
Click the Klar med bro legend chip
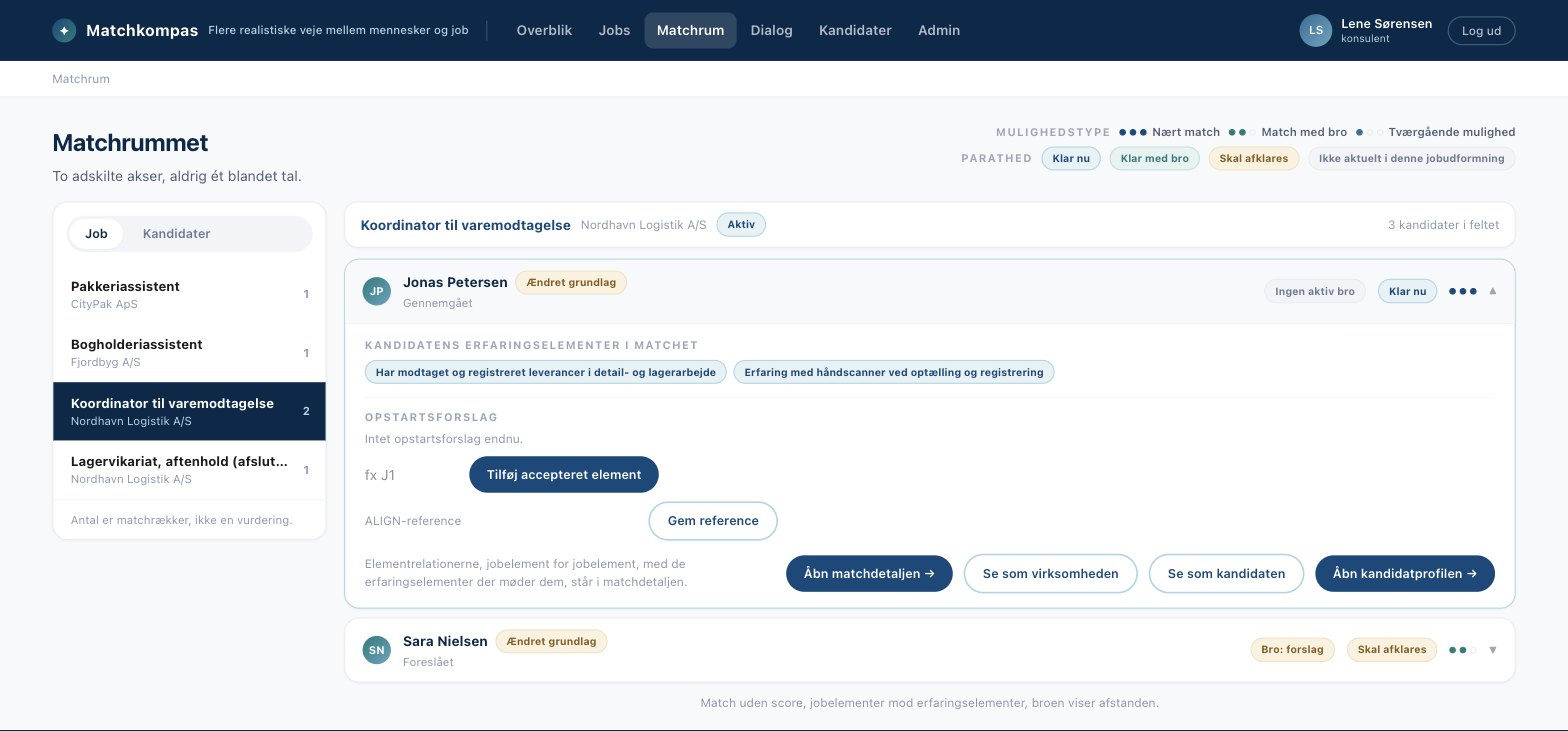tap(1154, 158)
